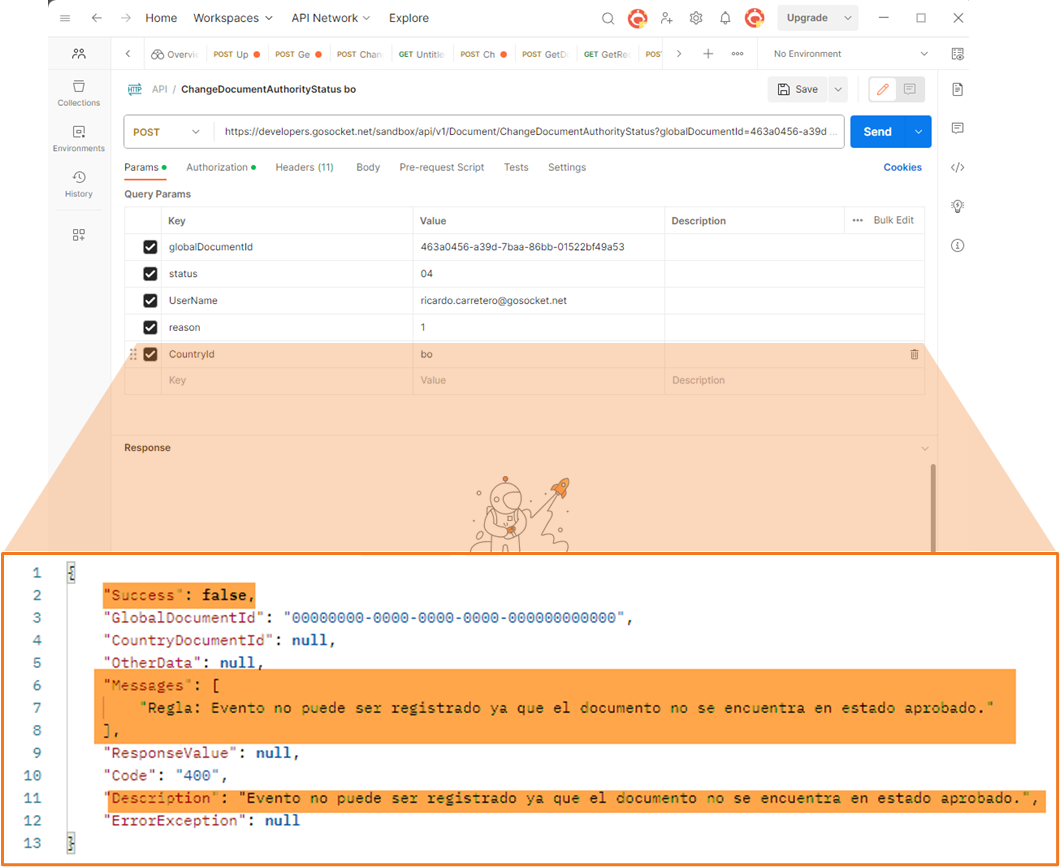
Task: Switch to the Settings tab
Action: (567, 168)
